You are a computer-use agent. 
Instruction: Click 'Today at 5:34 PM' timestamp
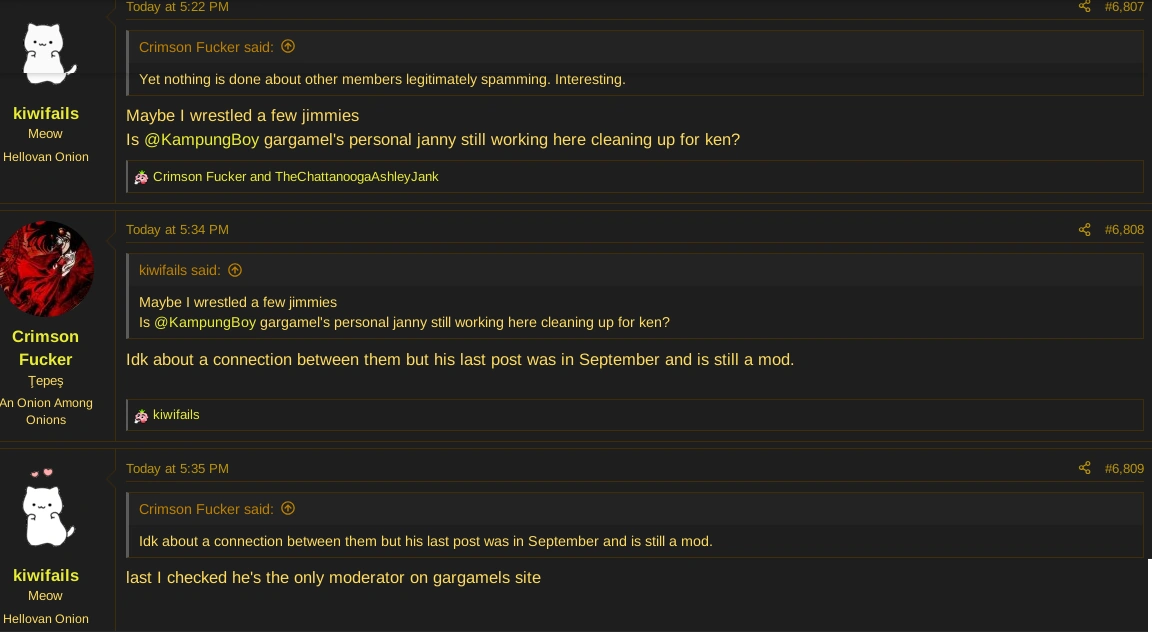tap(177, 230)
